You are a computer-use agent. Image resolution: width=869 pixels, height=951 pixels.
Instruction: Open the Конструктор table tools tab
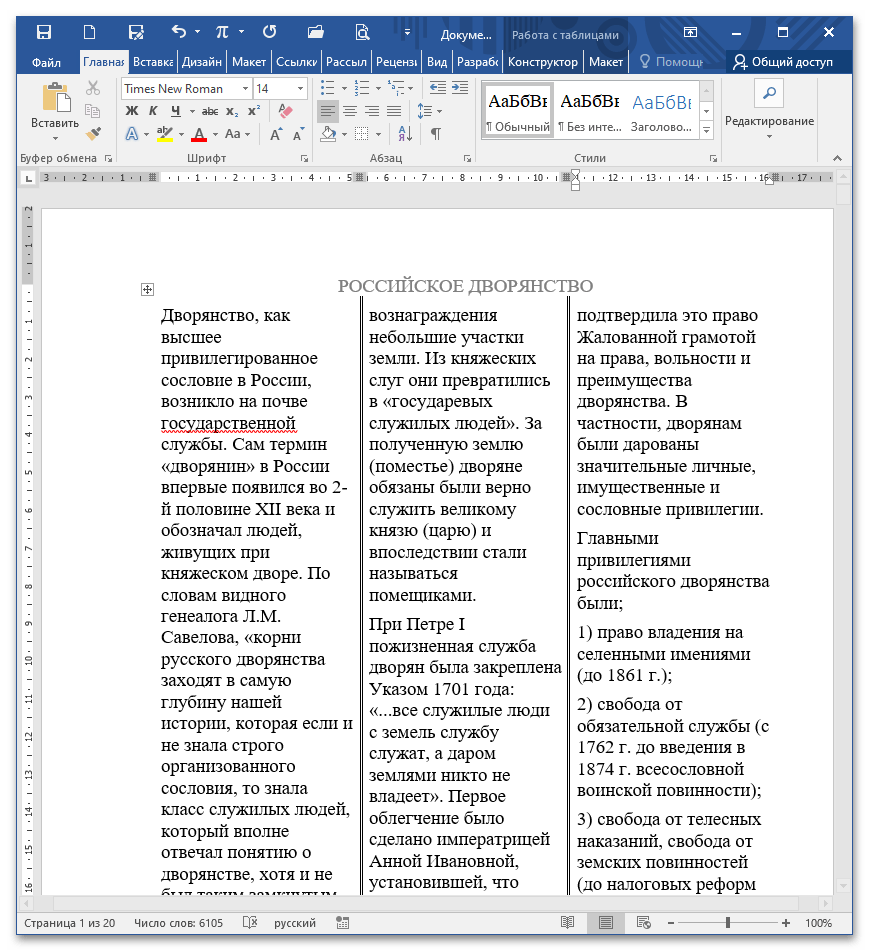[543, 62]
